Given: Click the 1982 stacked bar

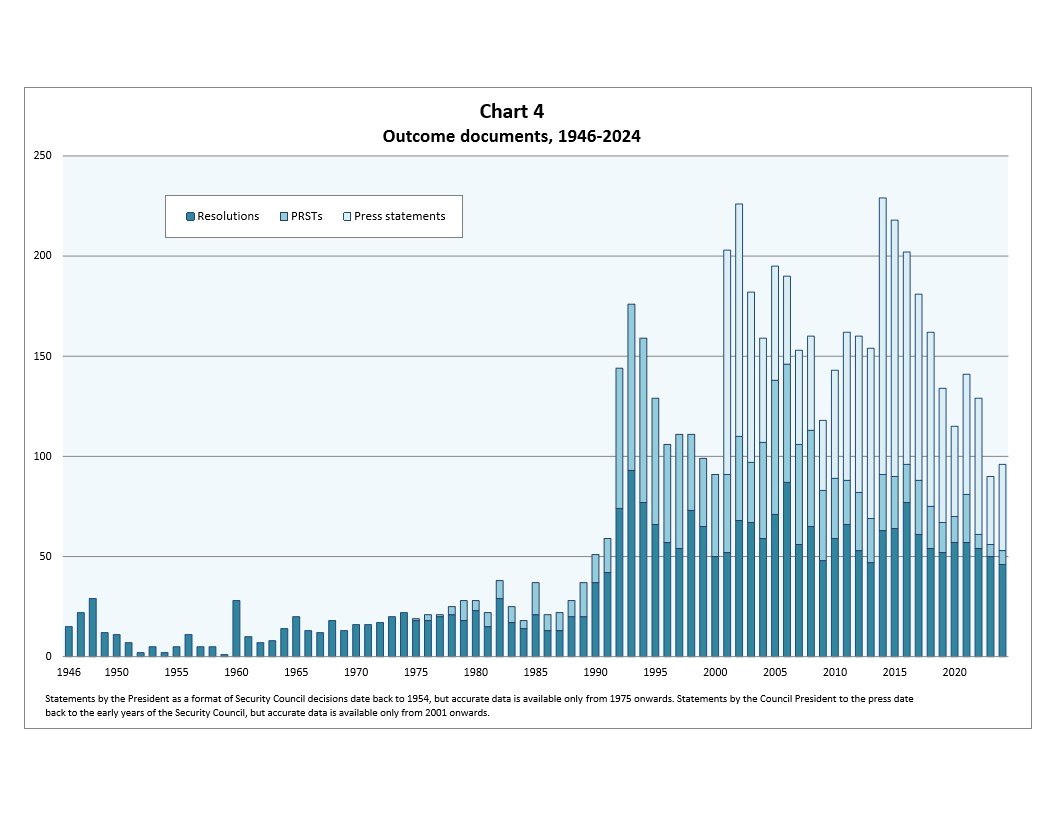Looking at the screenshot, I should [500, 618].
